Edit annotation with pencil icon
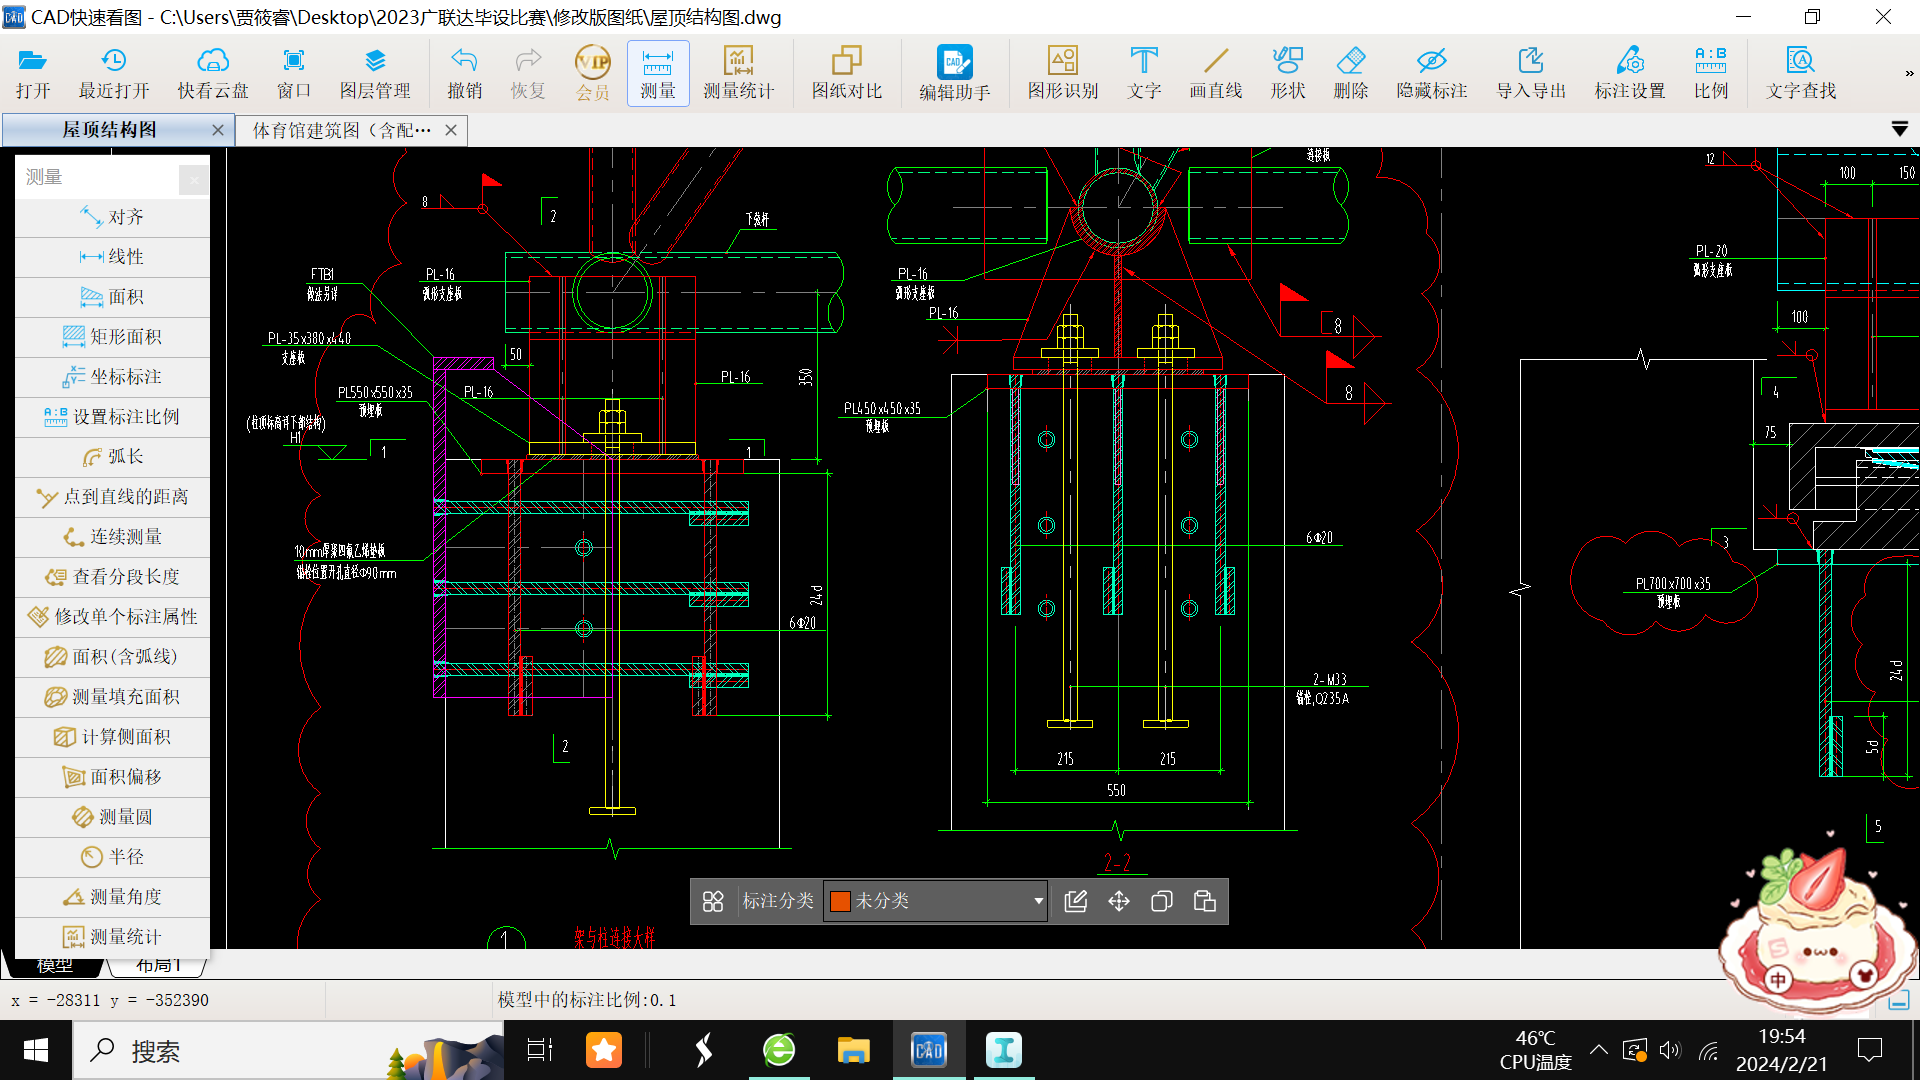The image size is (1920, 1080). pyautogui.click(x=1076, y=901)
